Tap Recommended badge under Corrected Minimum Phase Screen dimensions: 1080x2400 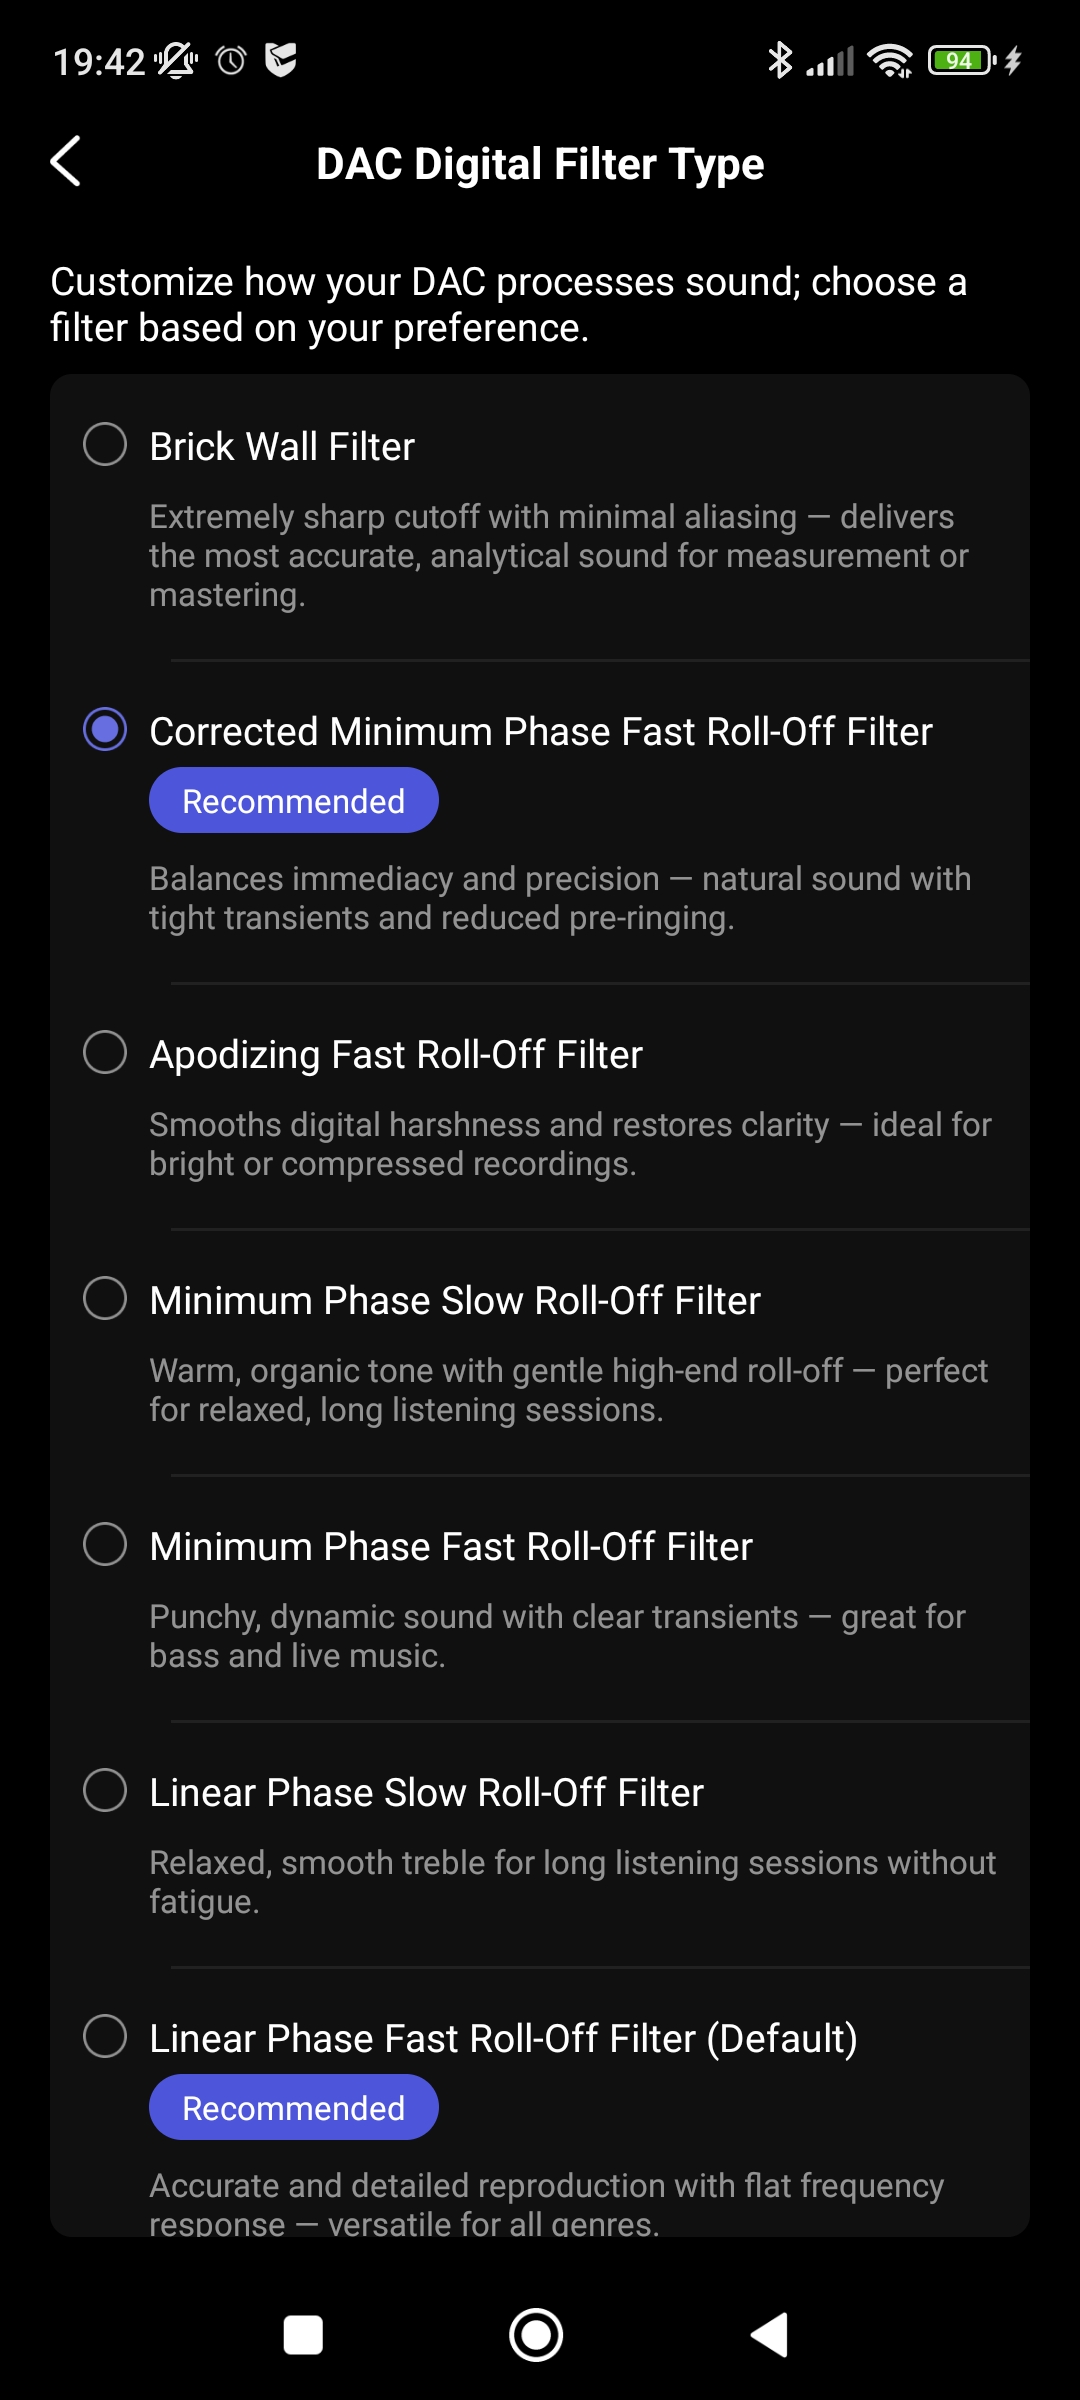[x=293, y=800]
